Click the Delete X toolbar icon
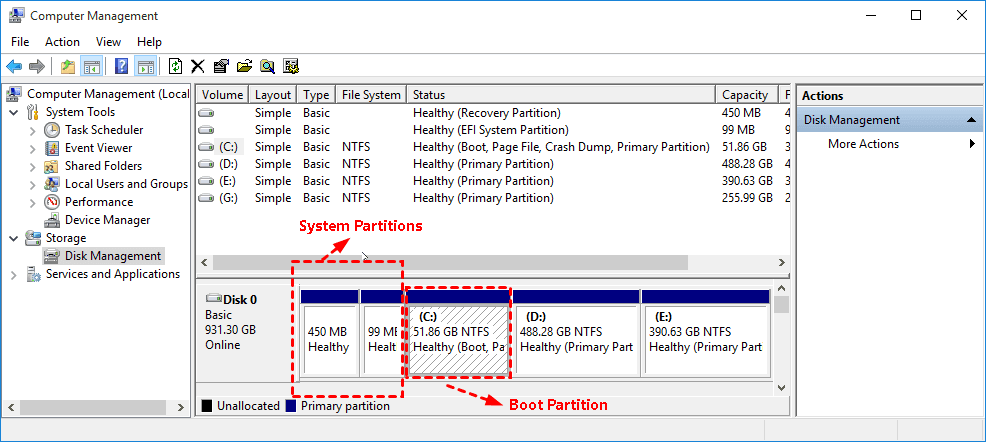 pos(197,67)
